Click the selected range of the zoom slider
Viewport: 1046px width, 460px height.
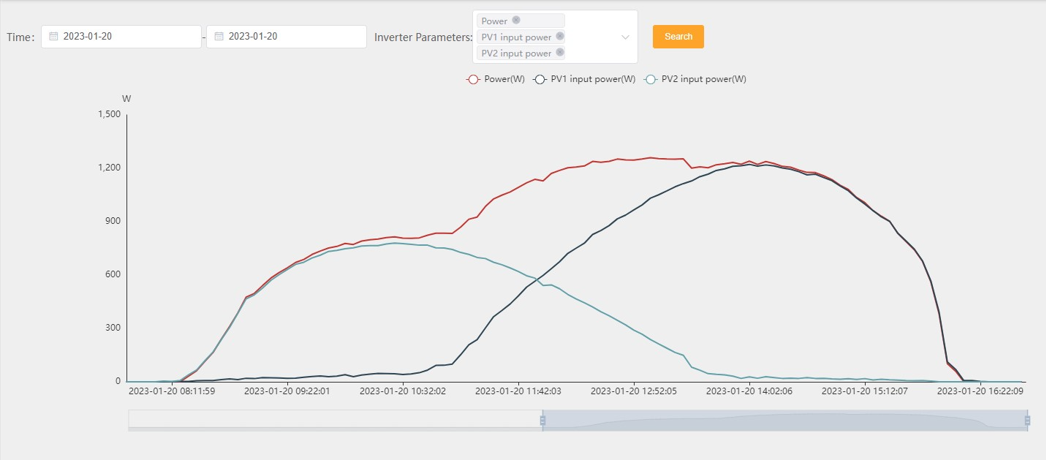coord(784,420)
